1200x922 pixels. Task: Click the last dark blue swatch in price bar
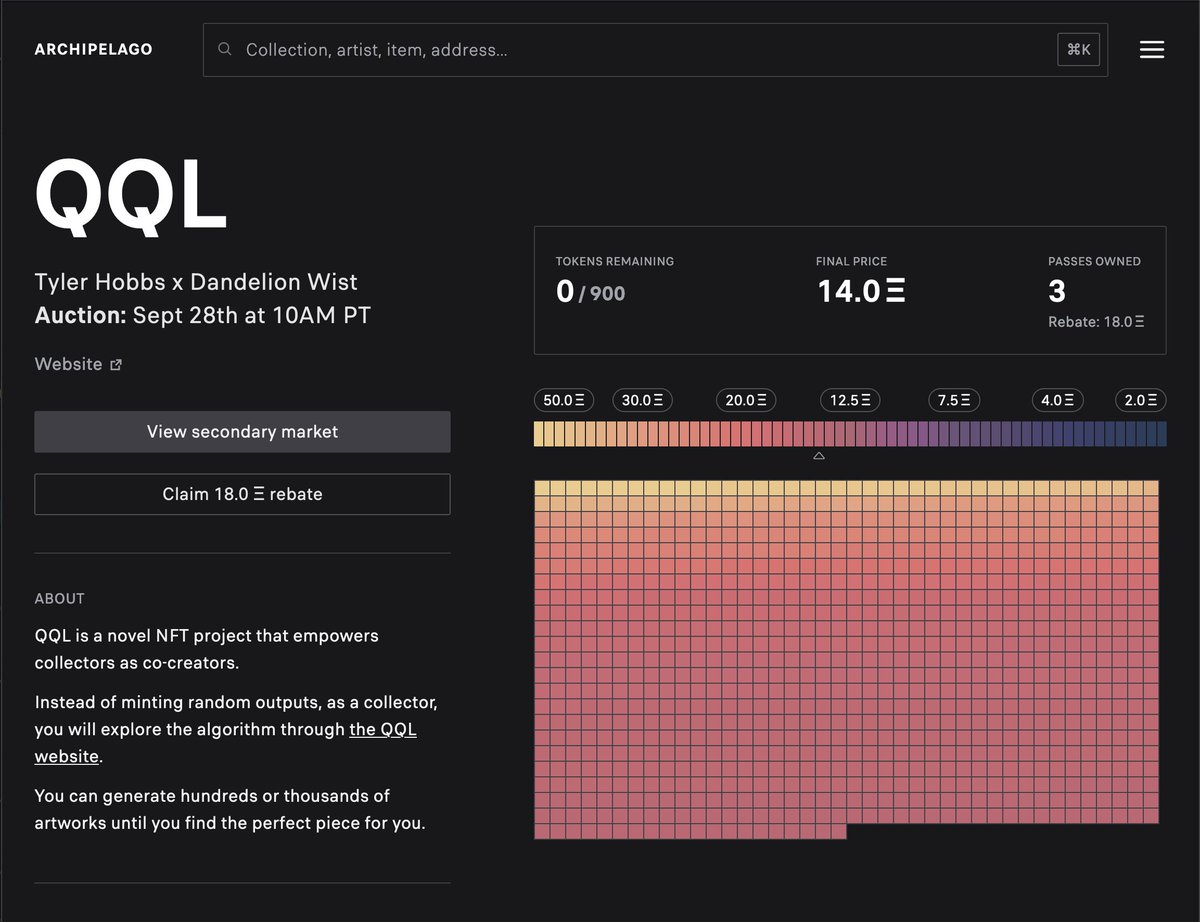coord(1161,434)
